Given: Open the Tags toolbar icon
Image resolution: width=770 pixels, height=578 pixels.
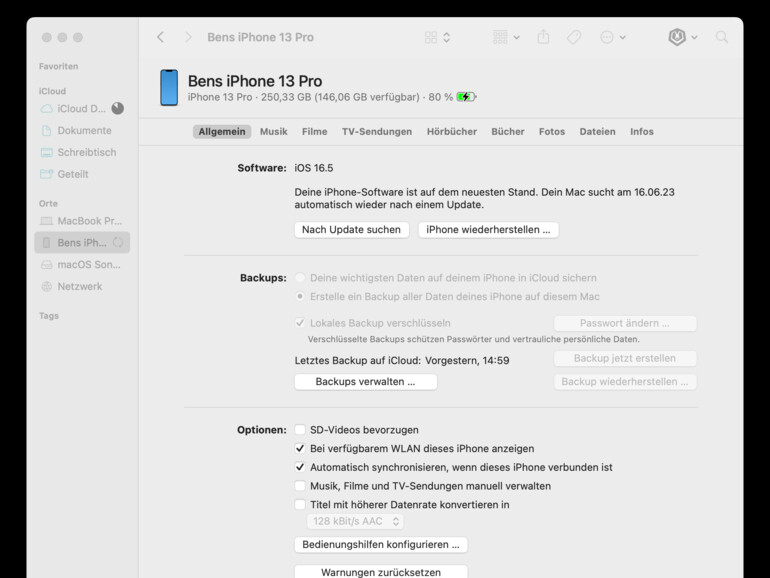Looking at the screenshot, I should [574, 37].
